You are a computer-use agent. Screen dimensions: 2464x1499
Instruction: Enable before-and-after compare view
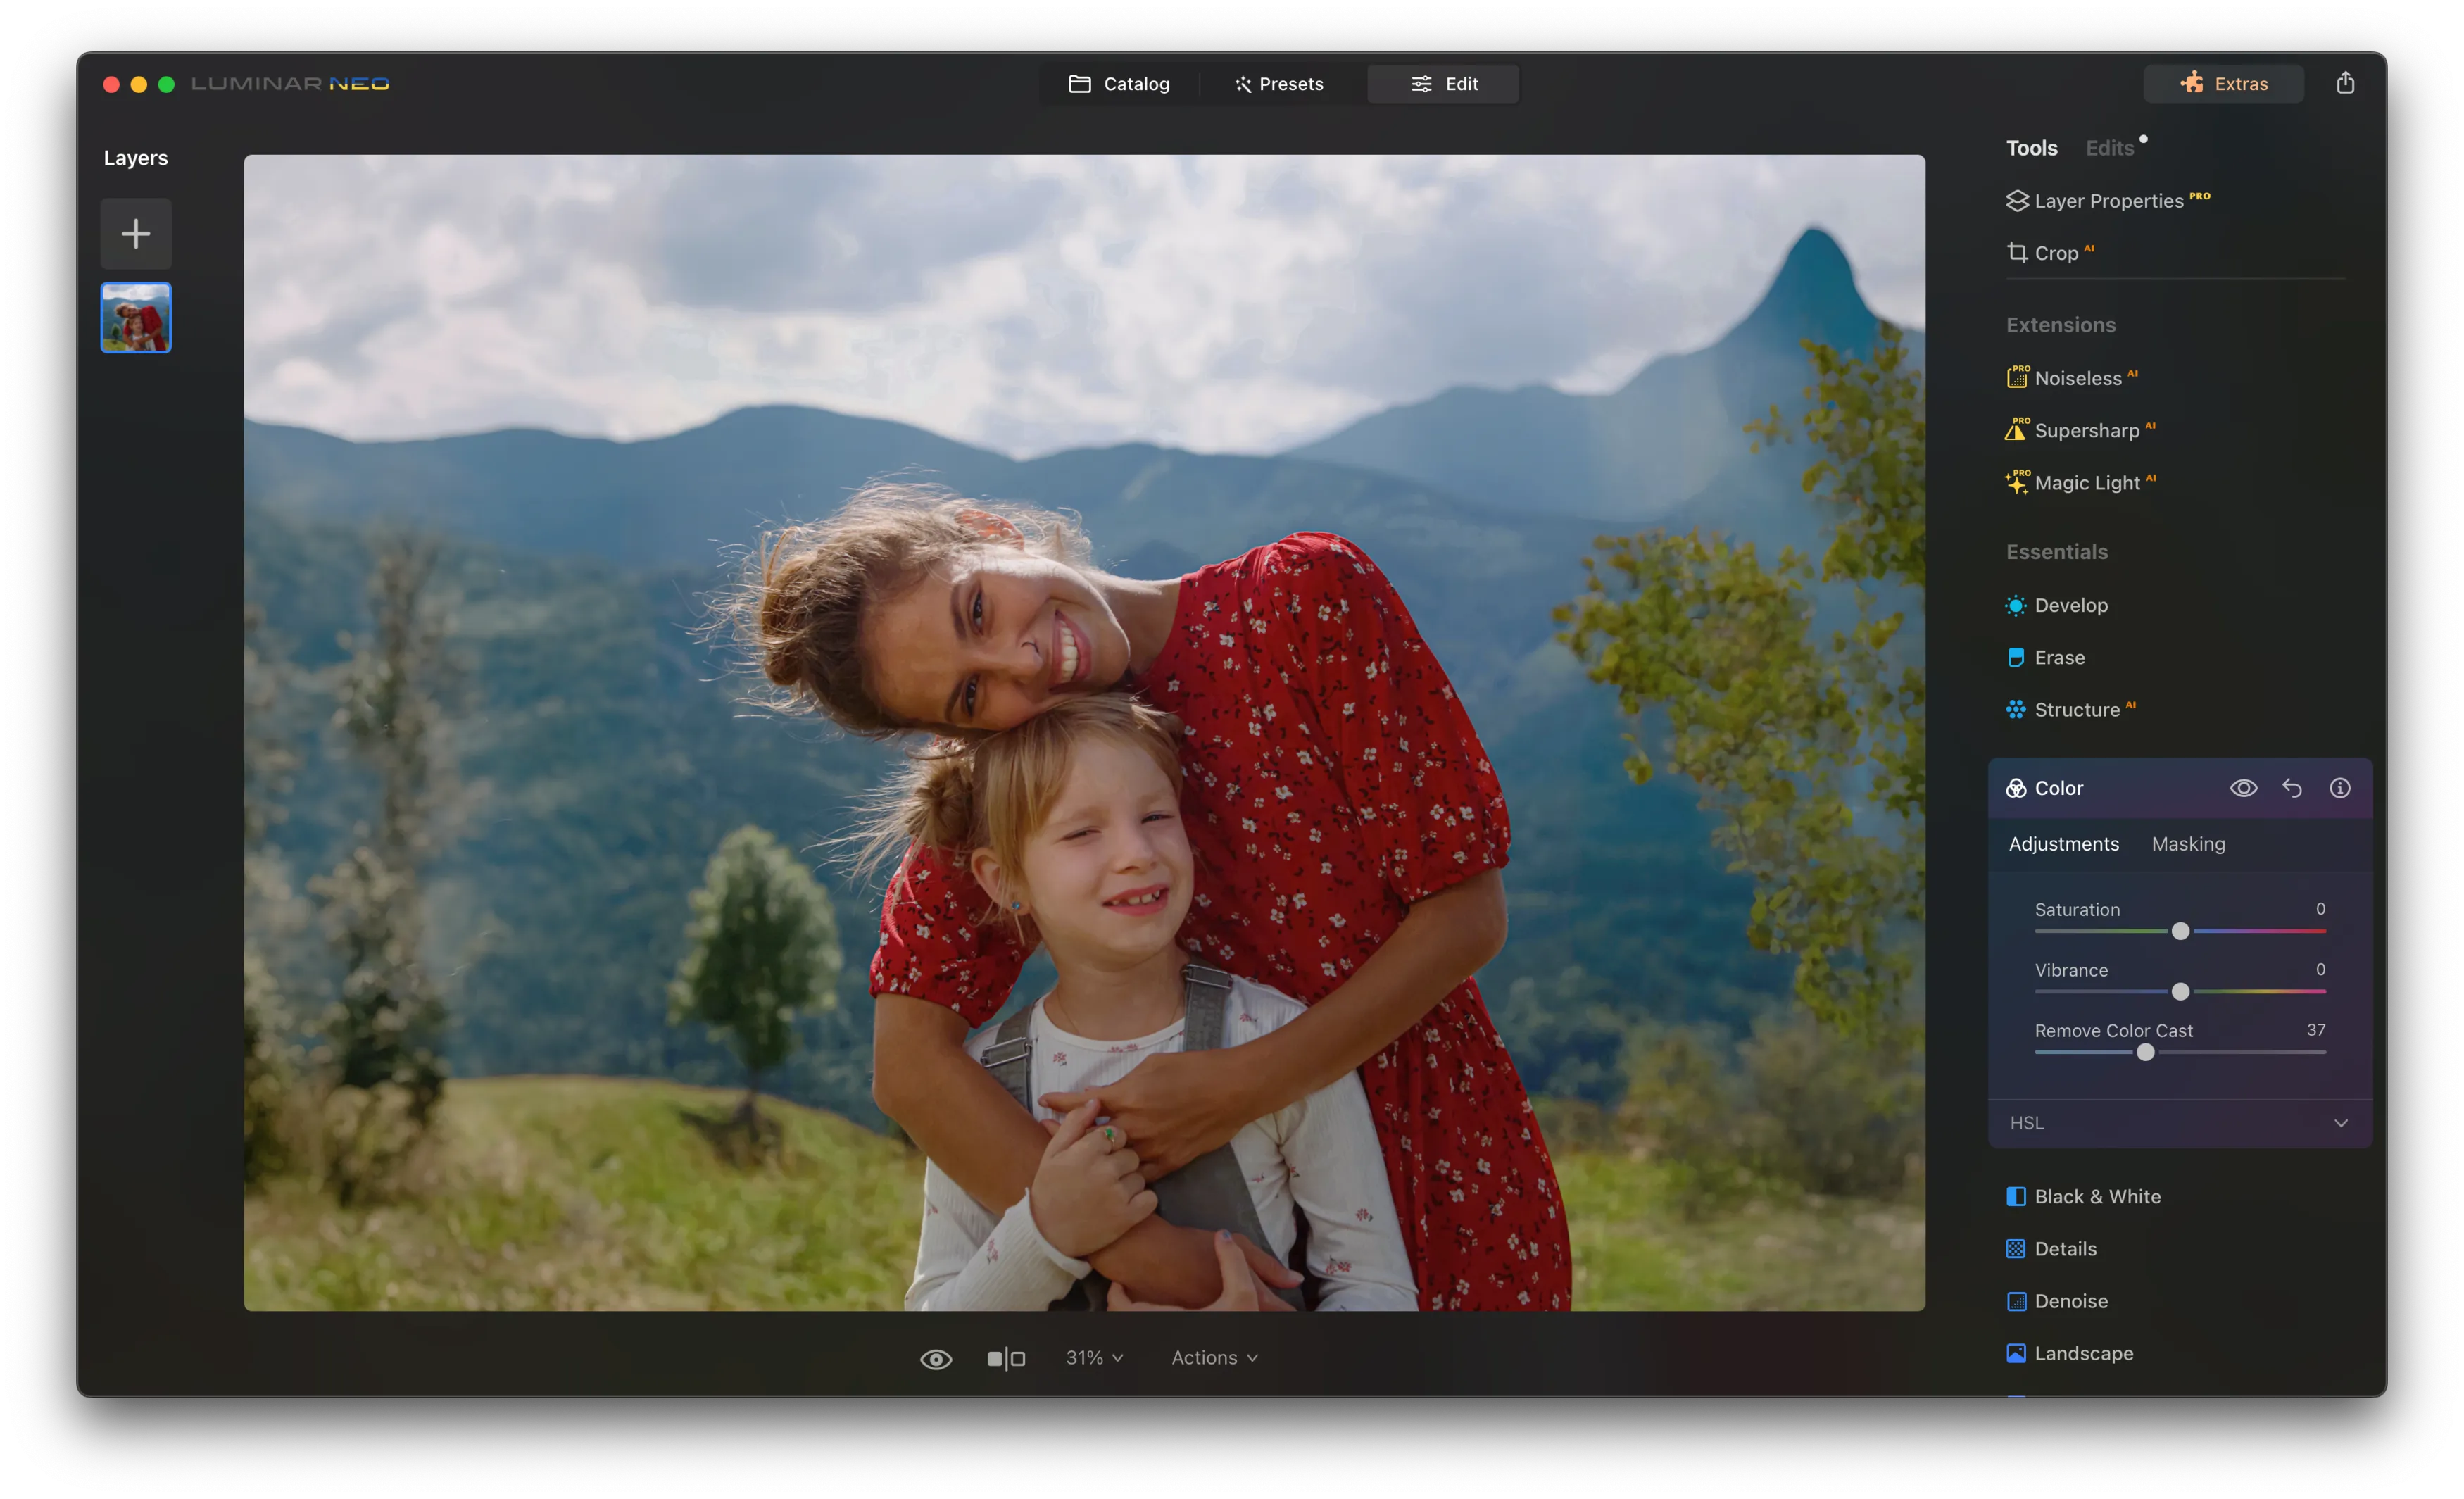[1006, 1357]
